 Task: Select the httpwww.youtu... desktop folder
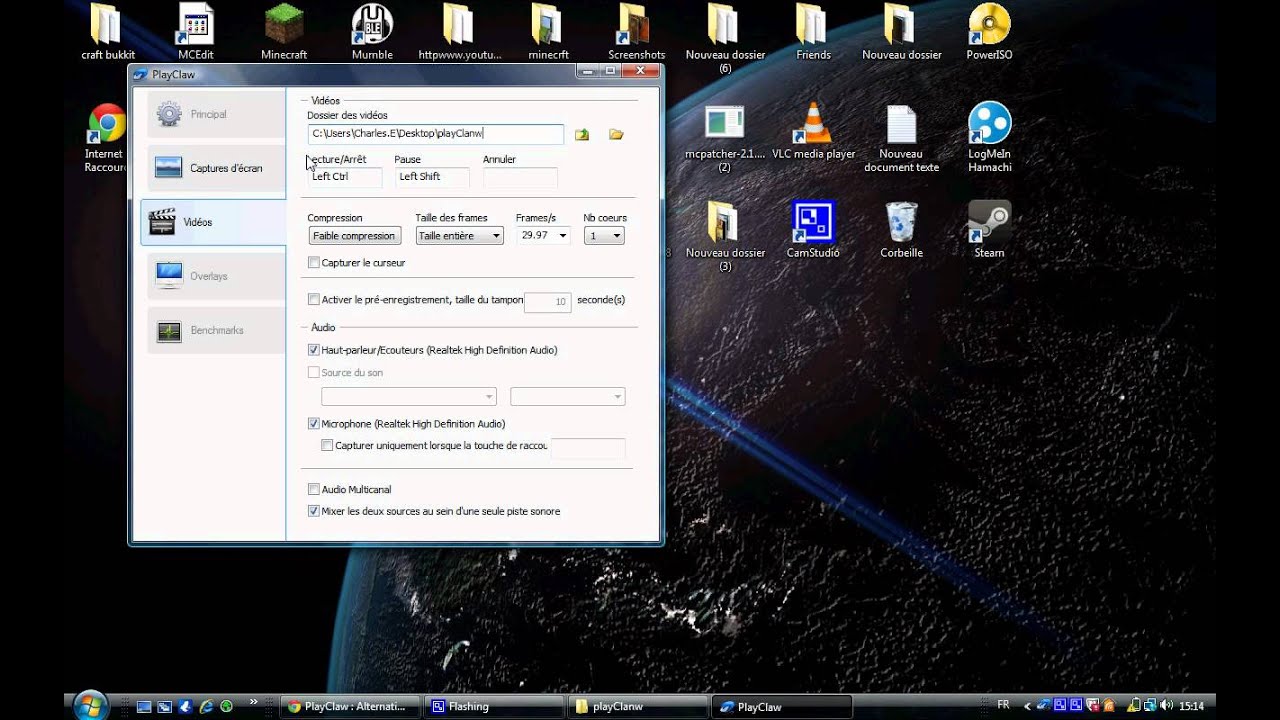point(460,33)
